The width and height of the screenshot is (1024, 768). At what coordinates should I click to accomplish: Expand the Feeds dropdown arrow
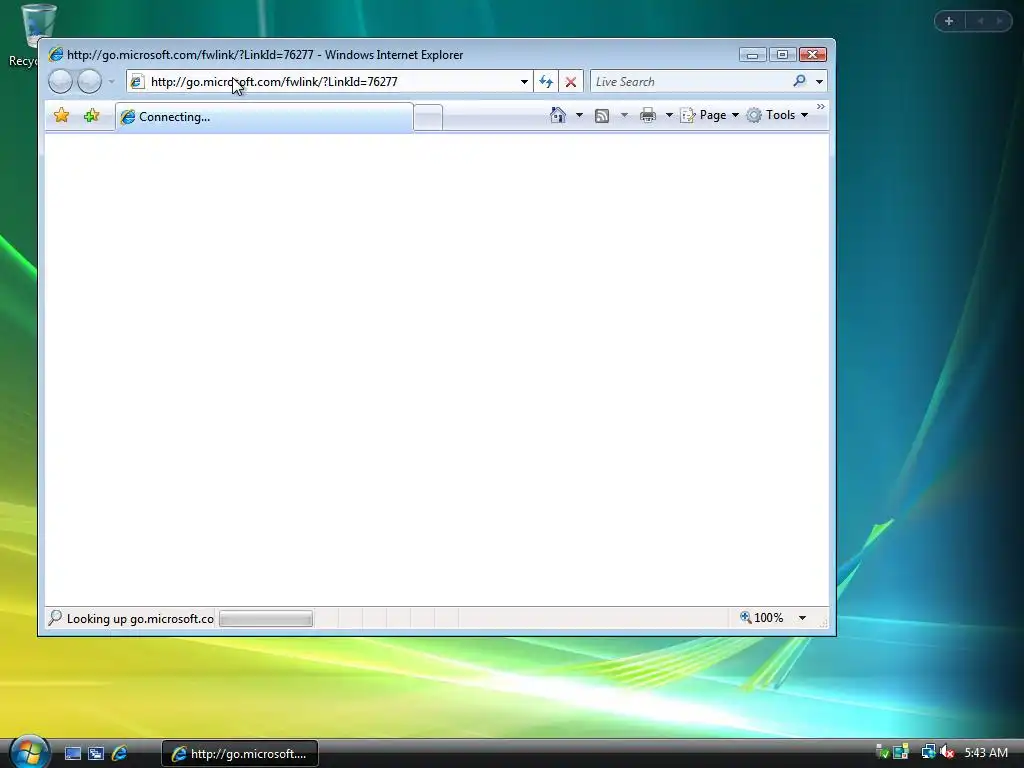click(x=624, y=116)
